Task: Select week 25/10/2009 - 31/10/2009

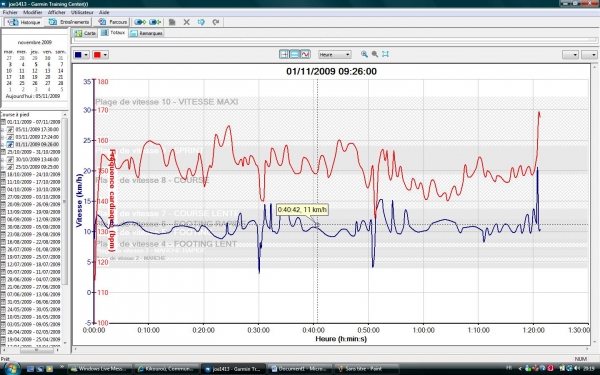Action: 34,152
